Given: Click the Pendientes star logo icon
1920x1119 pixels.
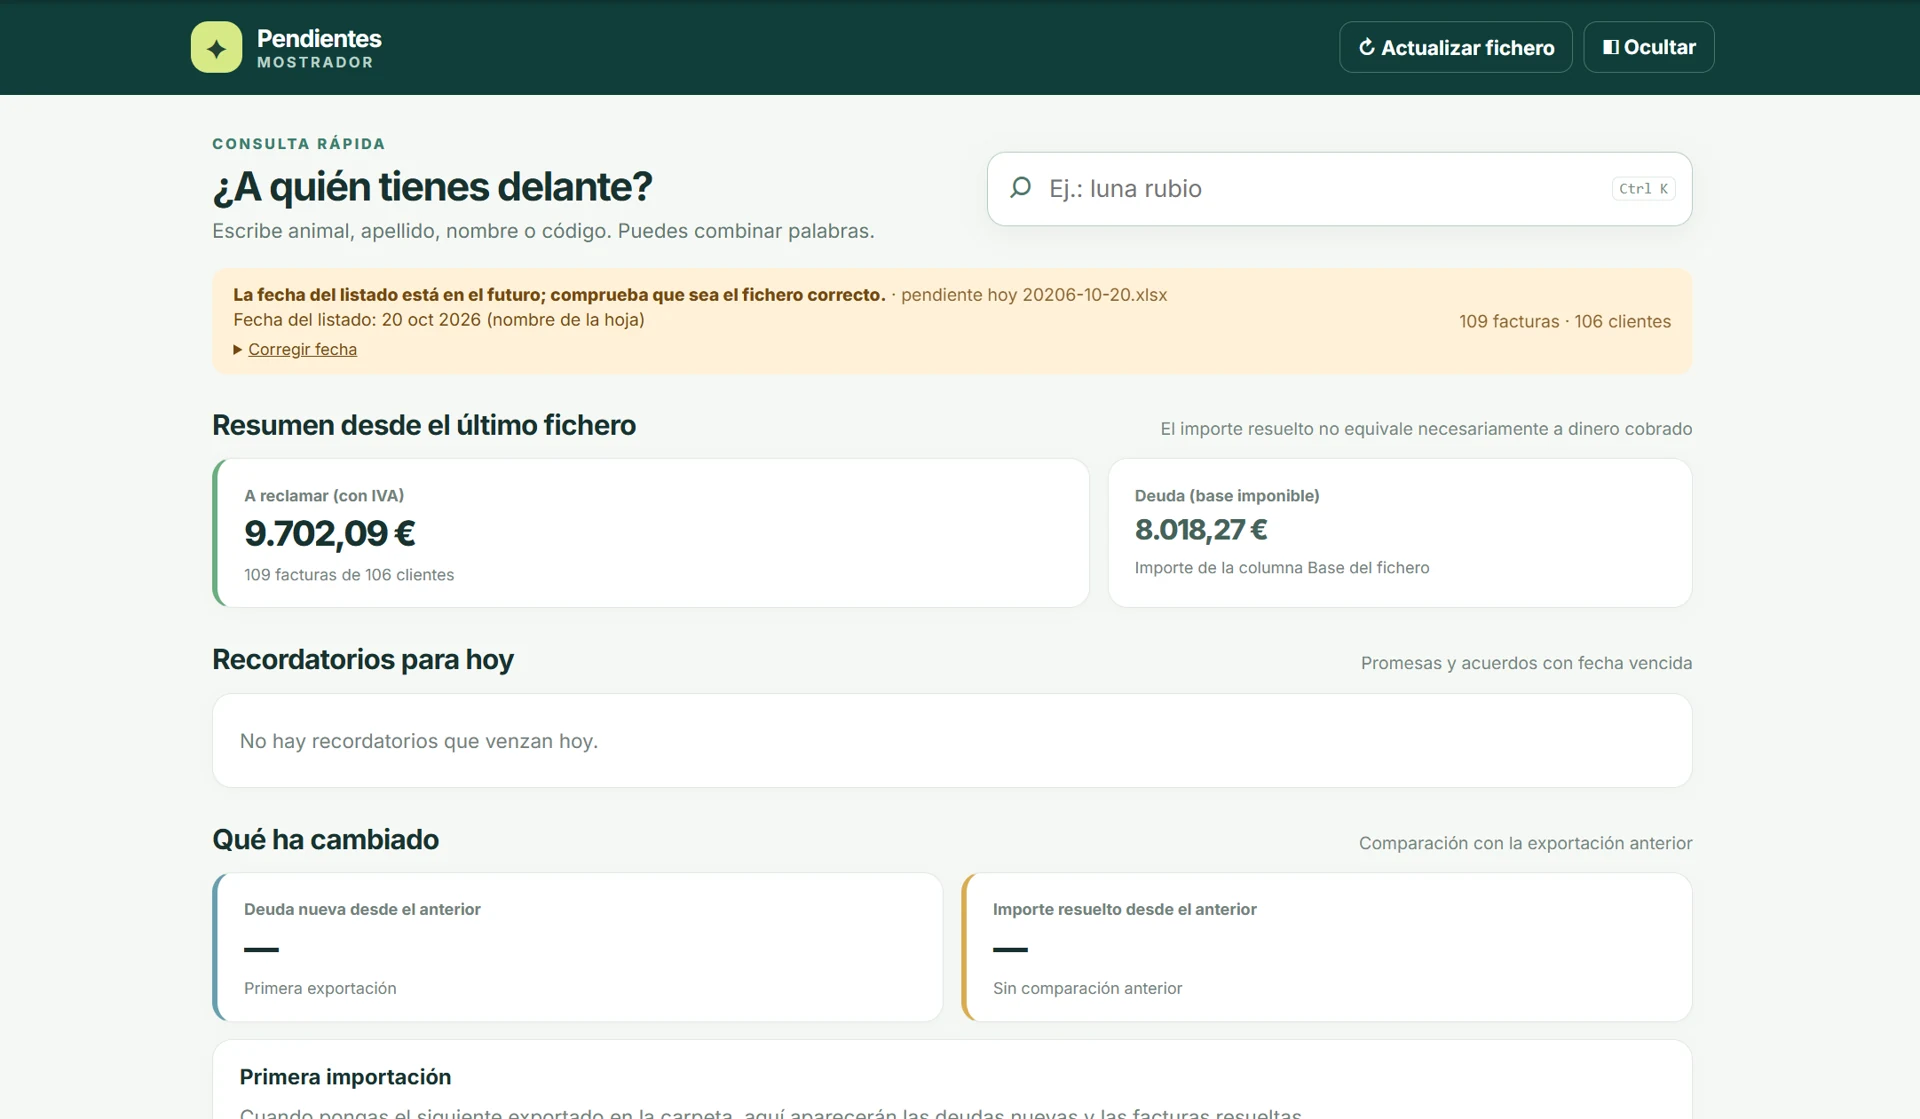Looking at the screenshot, I should click(x=216, y=47).
